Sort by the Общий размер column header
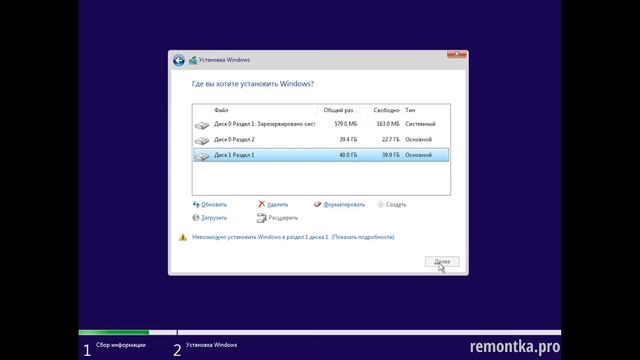 (x=340, y=110)
